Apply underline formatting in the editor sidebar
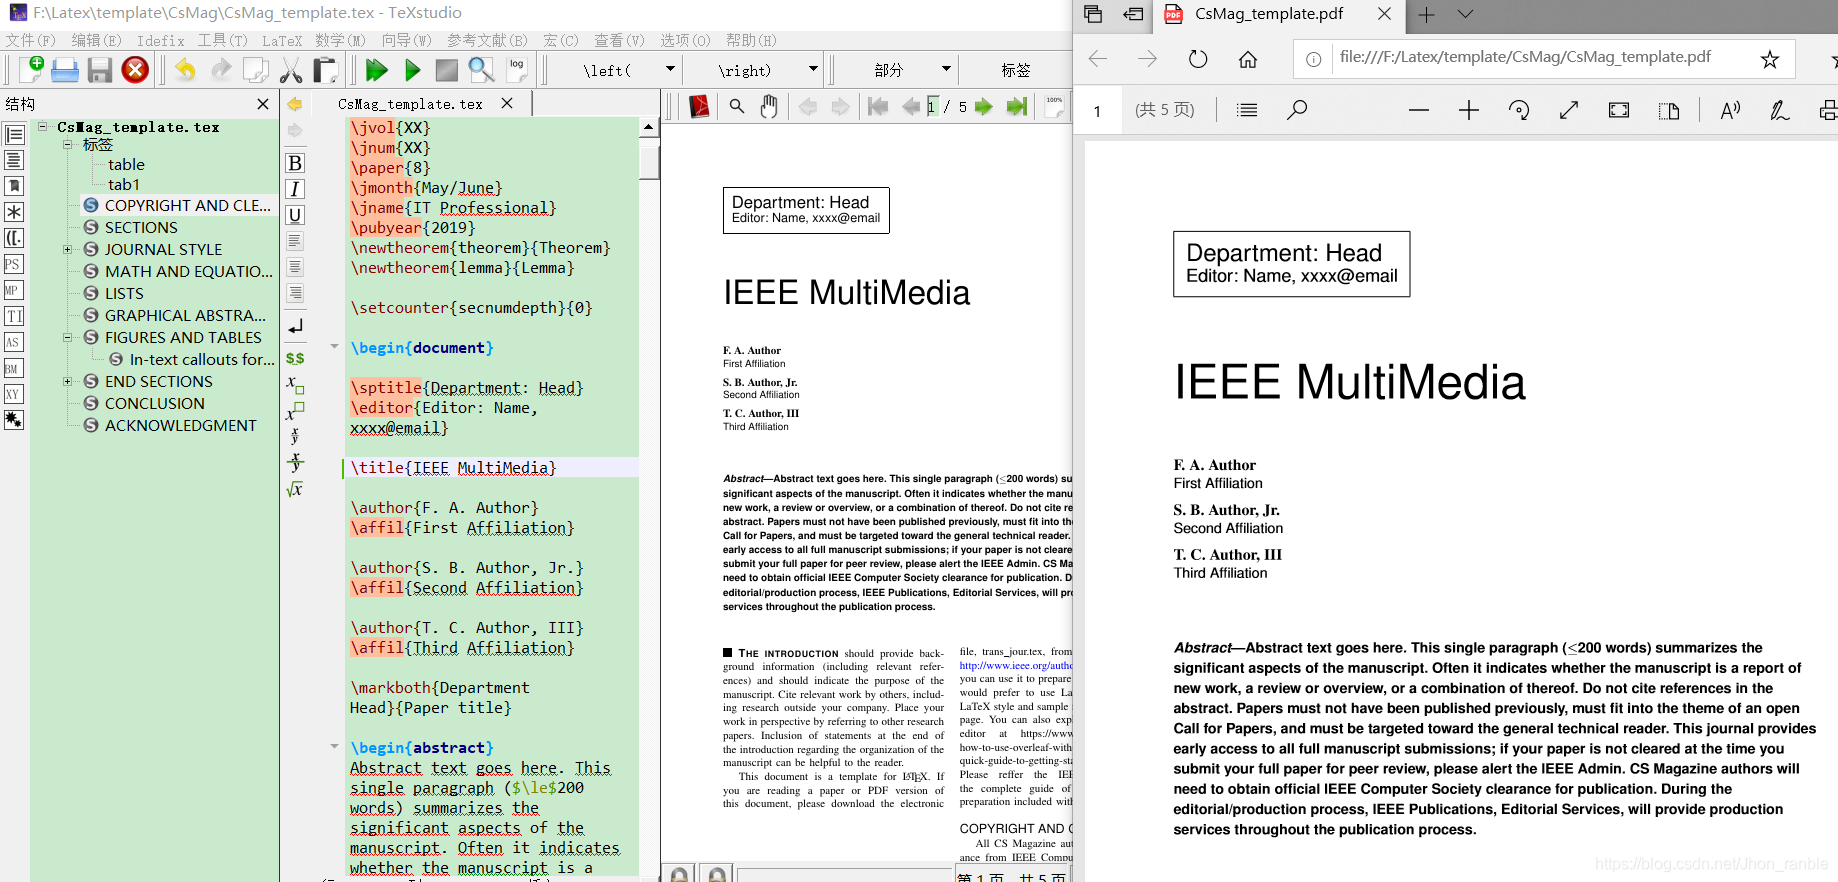The height and width of the screenshot is (882, 1838). click(295, 215)
